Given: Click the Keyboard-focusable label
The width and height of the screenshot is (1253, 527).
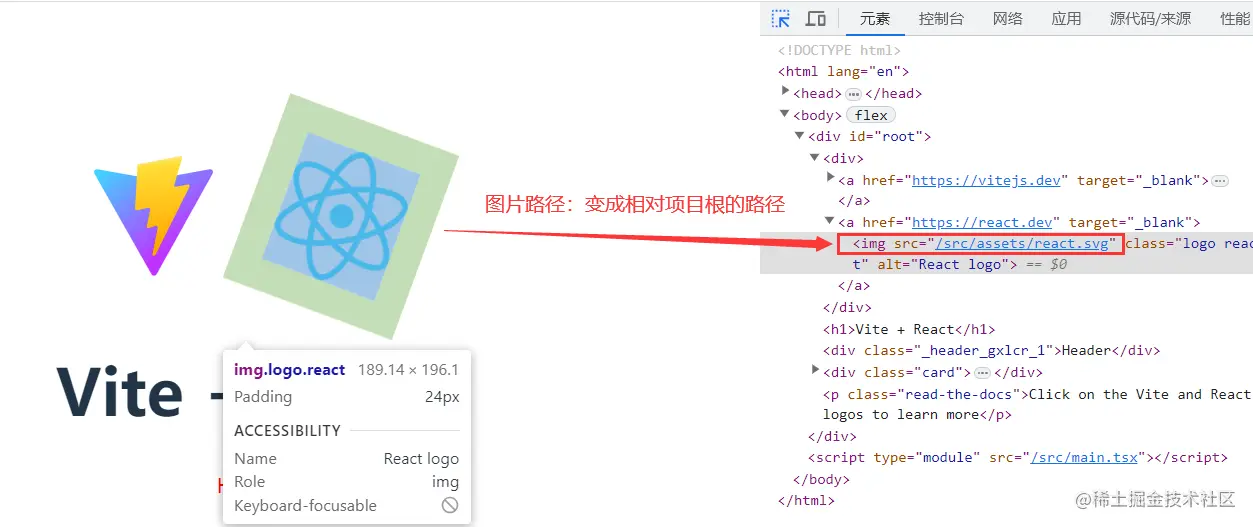Looking at the screenshot, I should coord(305,506).
